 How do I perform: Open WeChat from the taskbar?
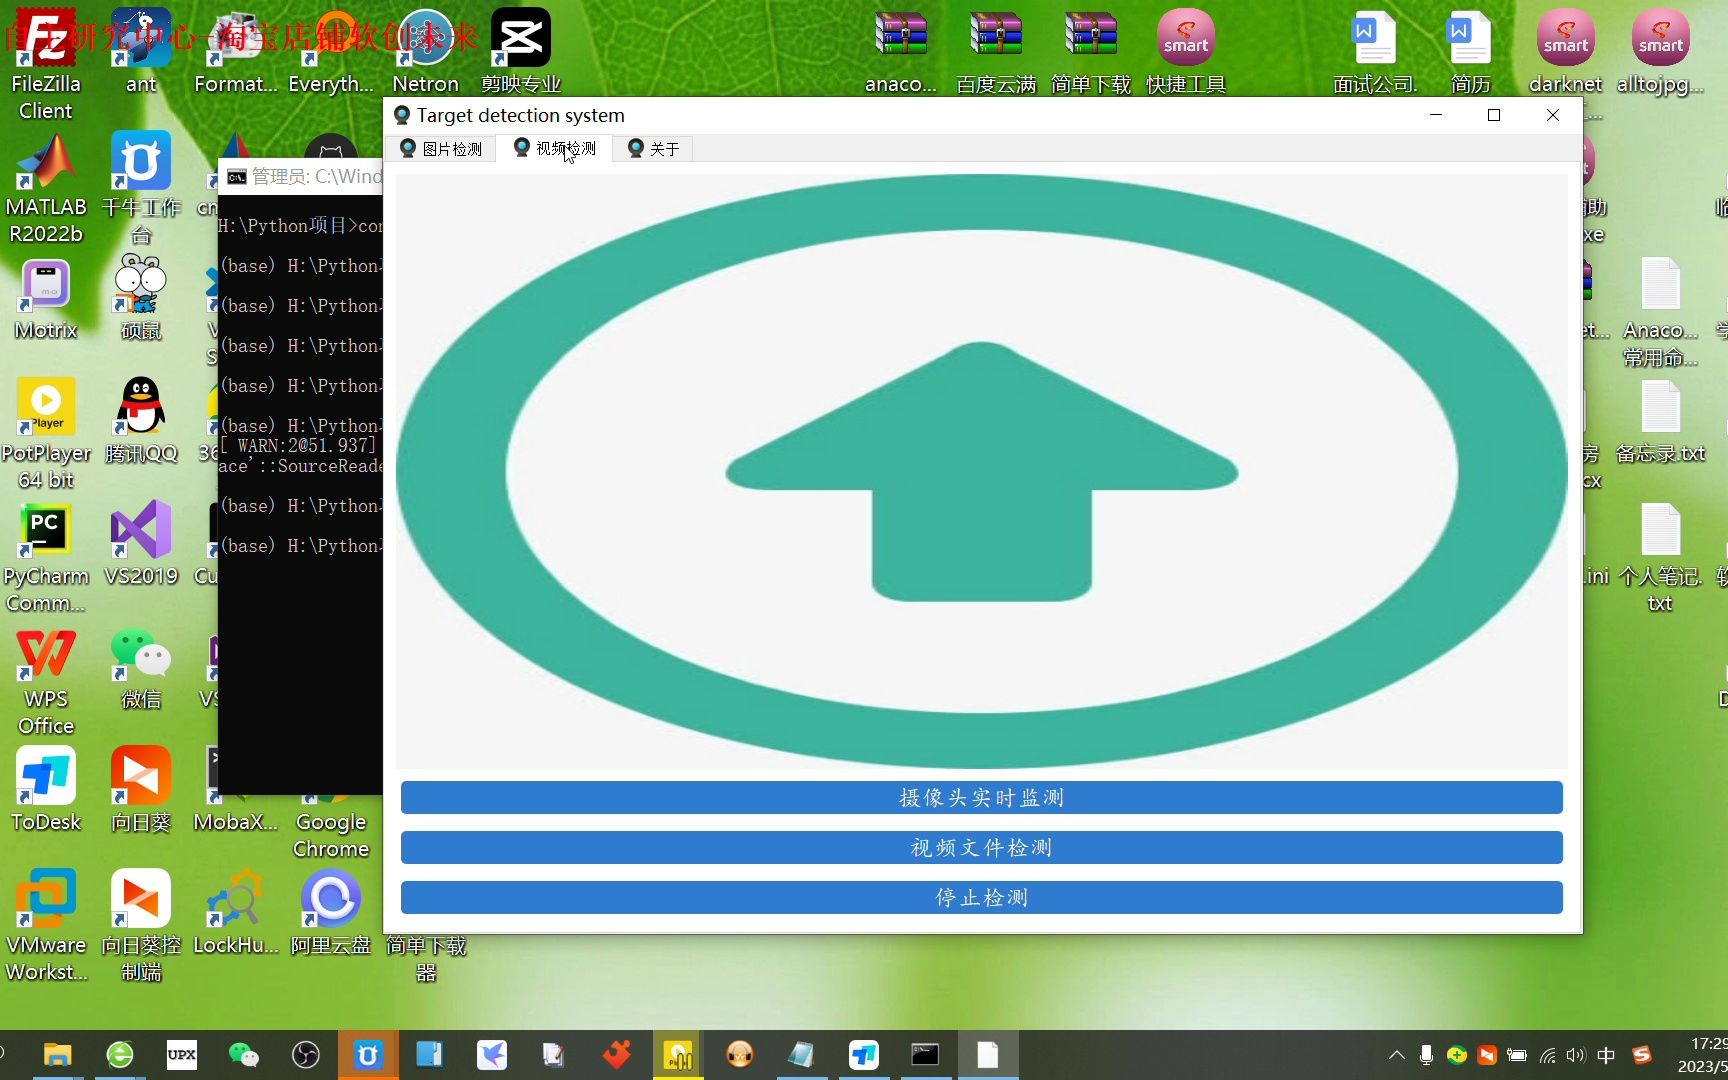click(244, 1055)
